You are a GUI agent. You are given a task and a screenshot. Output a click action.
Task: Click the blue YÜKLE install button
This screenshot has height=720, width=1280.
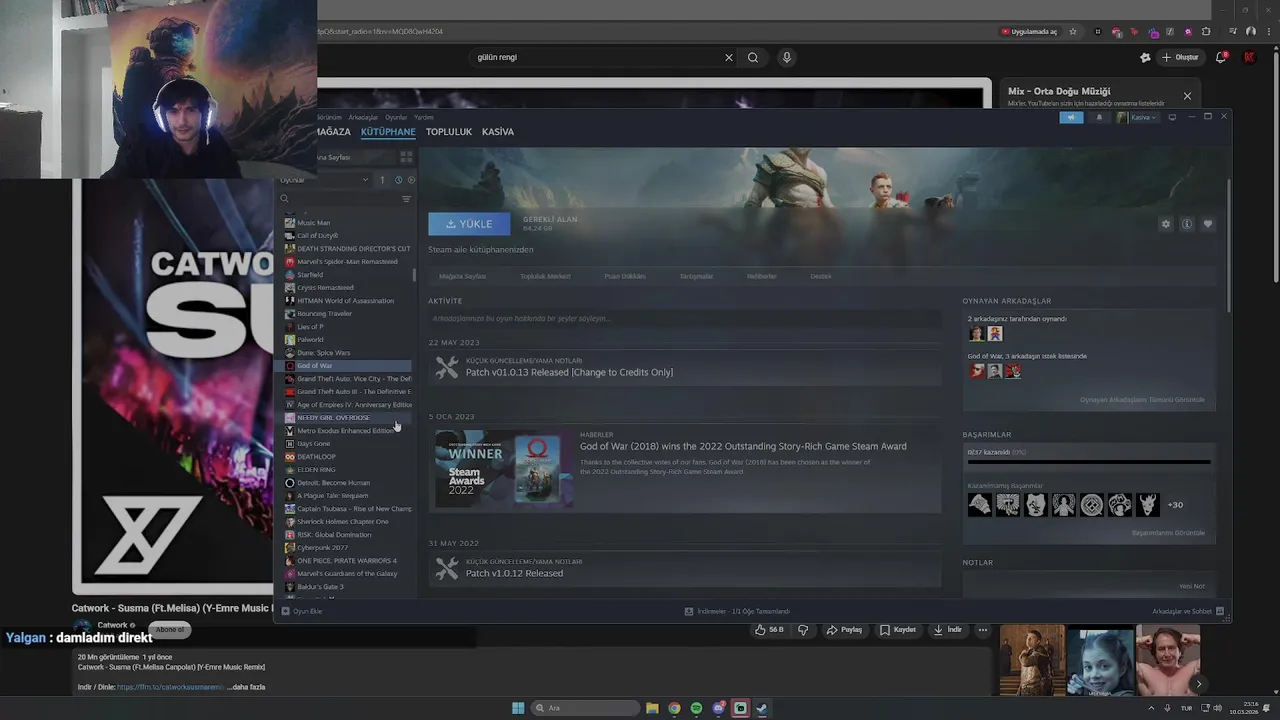(x=469, y=224)
